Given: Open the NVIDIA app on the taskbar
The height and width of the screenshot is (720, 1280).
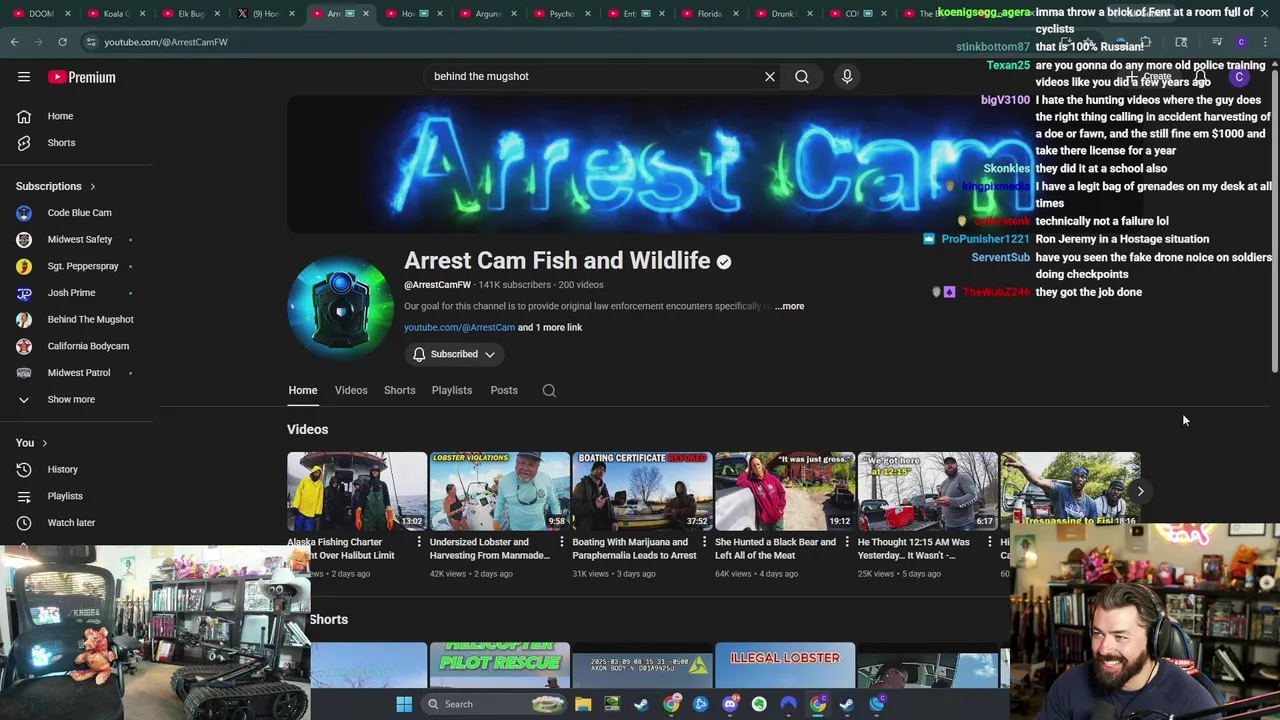Looking at the screenshot, I should coord(612,704).
